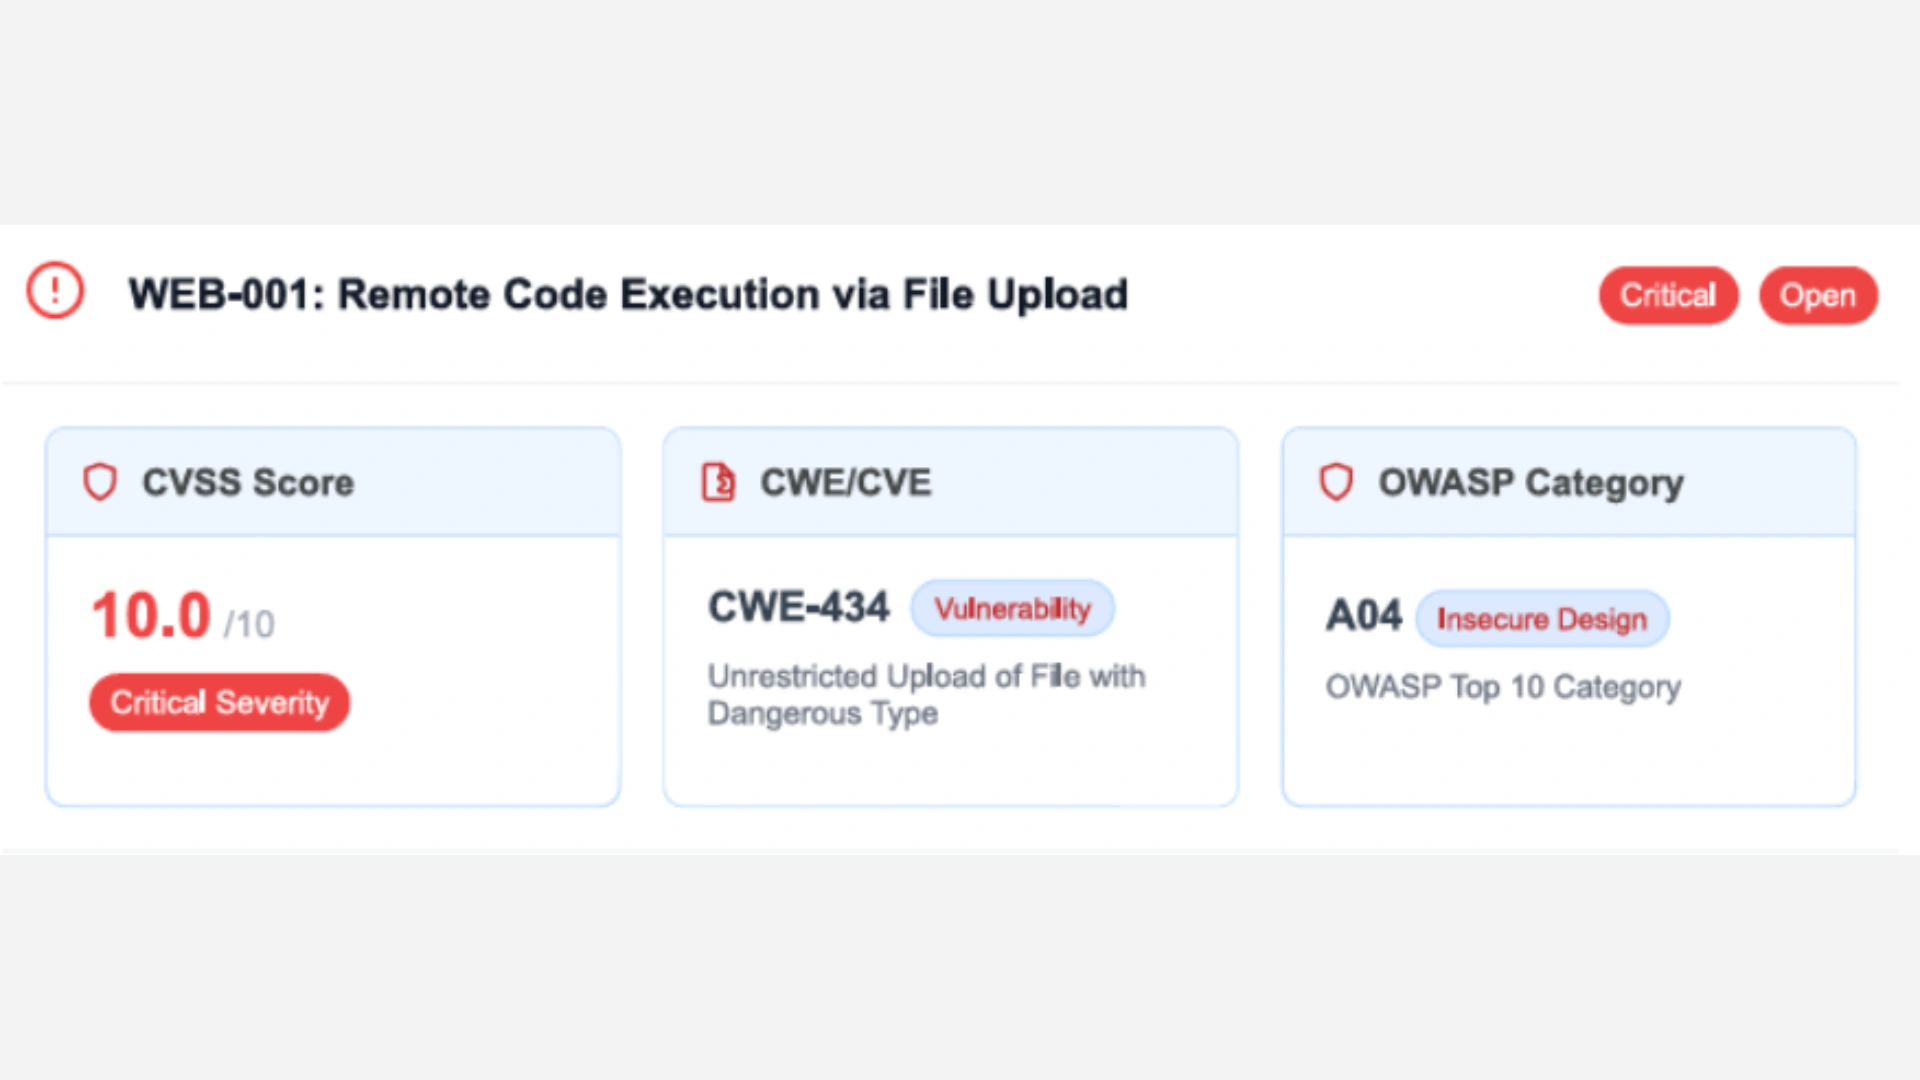Click Unrestricted Upload of File description
Viewport: 1920px width, 1080px height.
925,694
